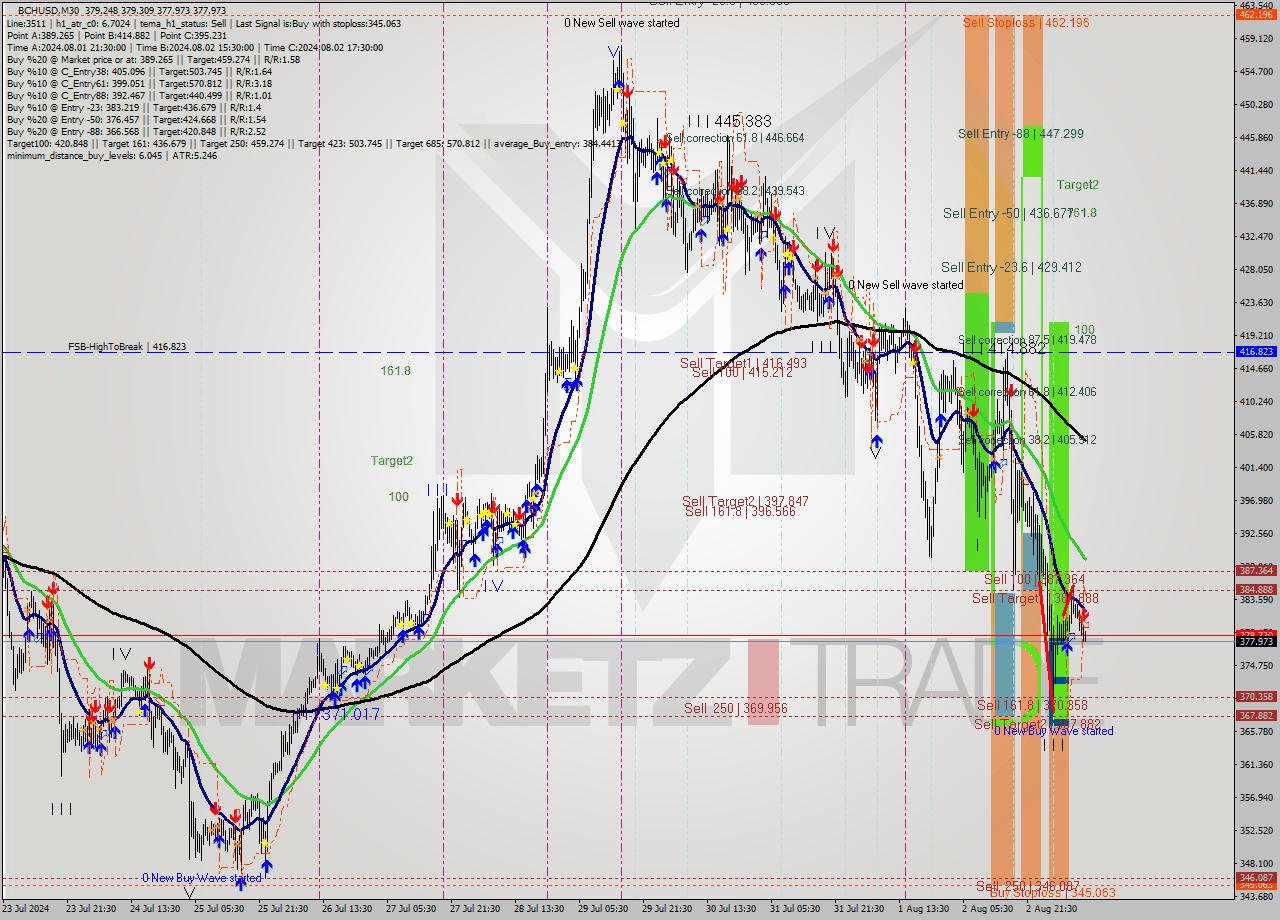The width and height of the screenshot is (1280, 920).
Task: Click the Sell 100 | 415.212 label
Action: [742, 372]
